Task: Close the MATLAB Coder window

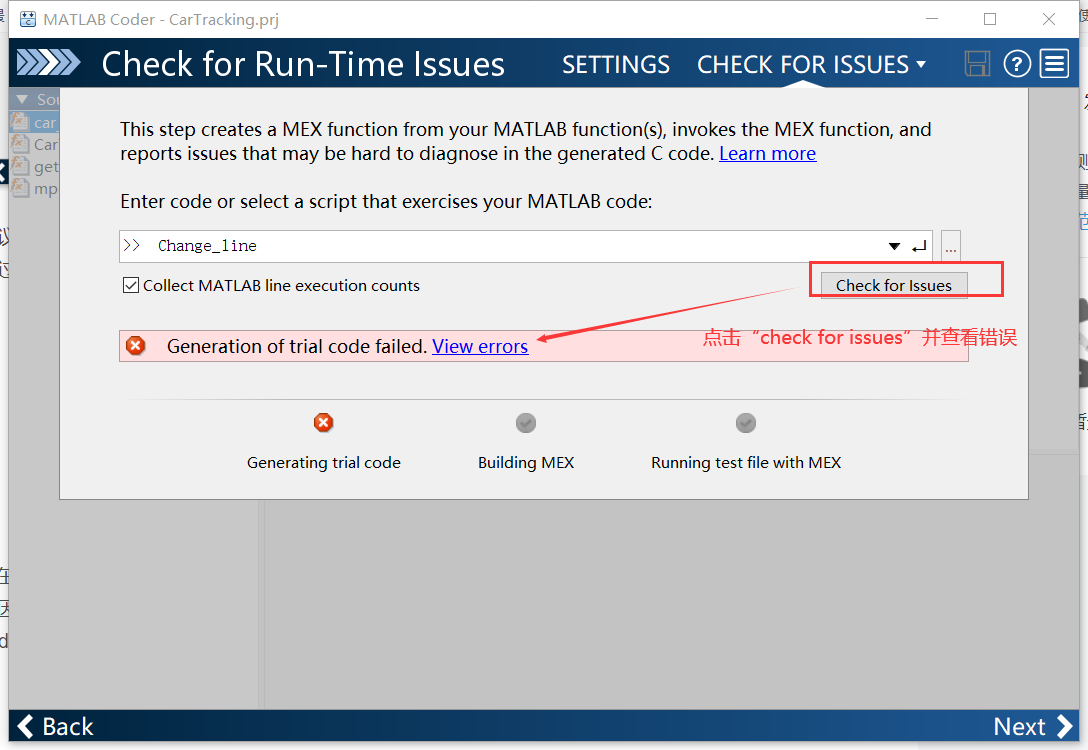Action: pos(1048,19)
